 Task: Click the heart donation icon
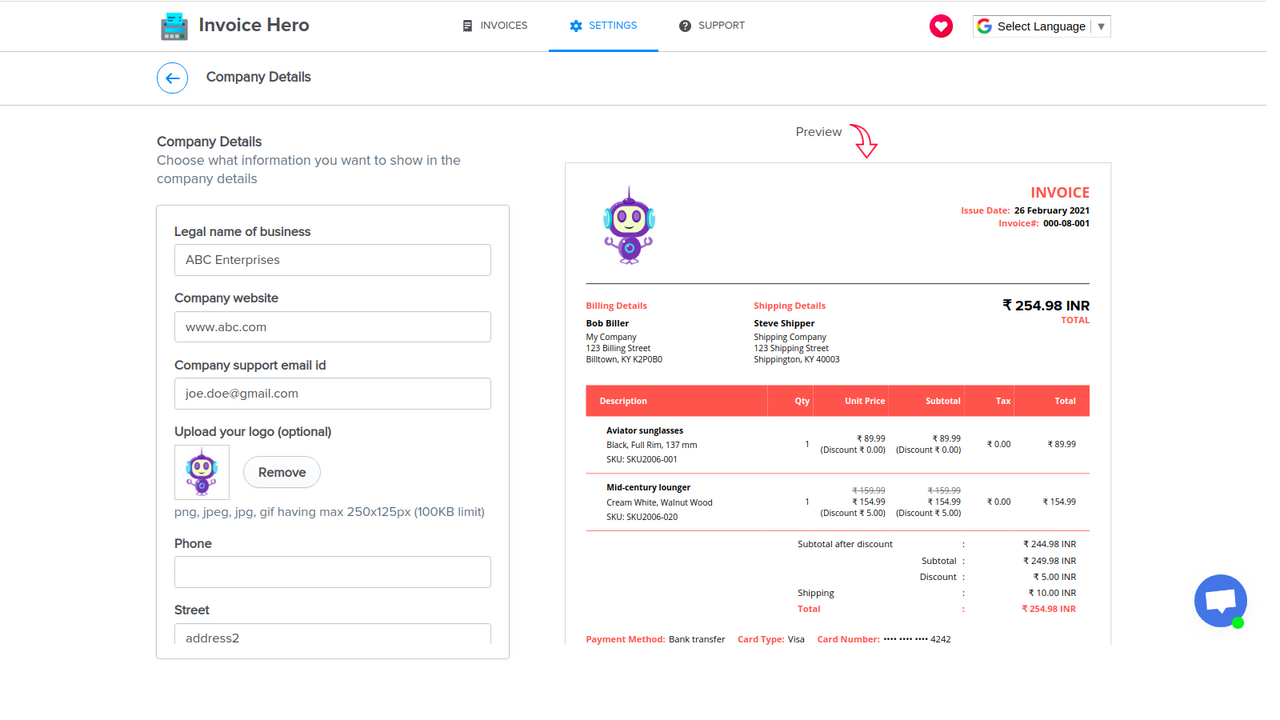tap(940, 25)
